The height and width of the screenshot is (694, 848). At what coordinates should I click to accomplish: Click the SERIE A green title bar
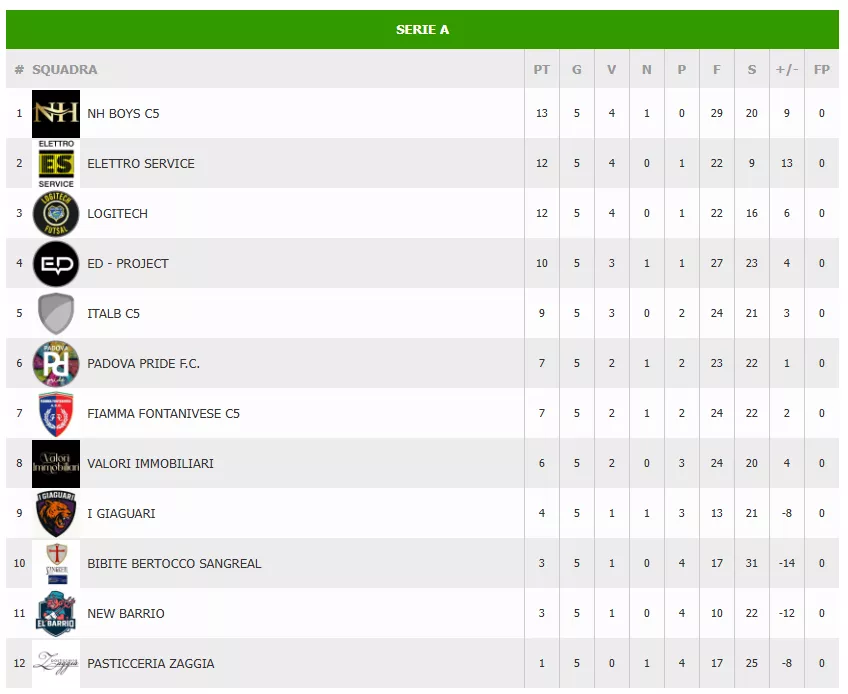422,29
